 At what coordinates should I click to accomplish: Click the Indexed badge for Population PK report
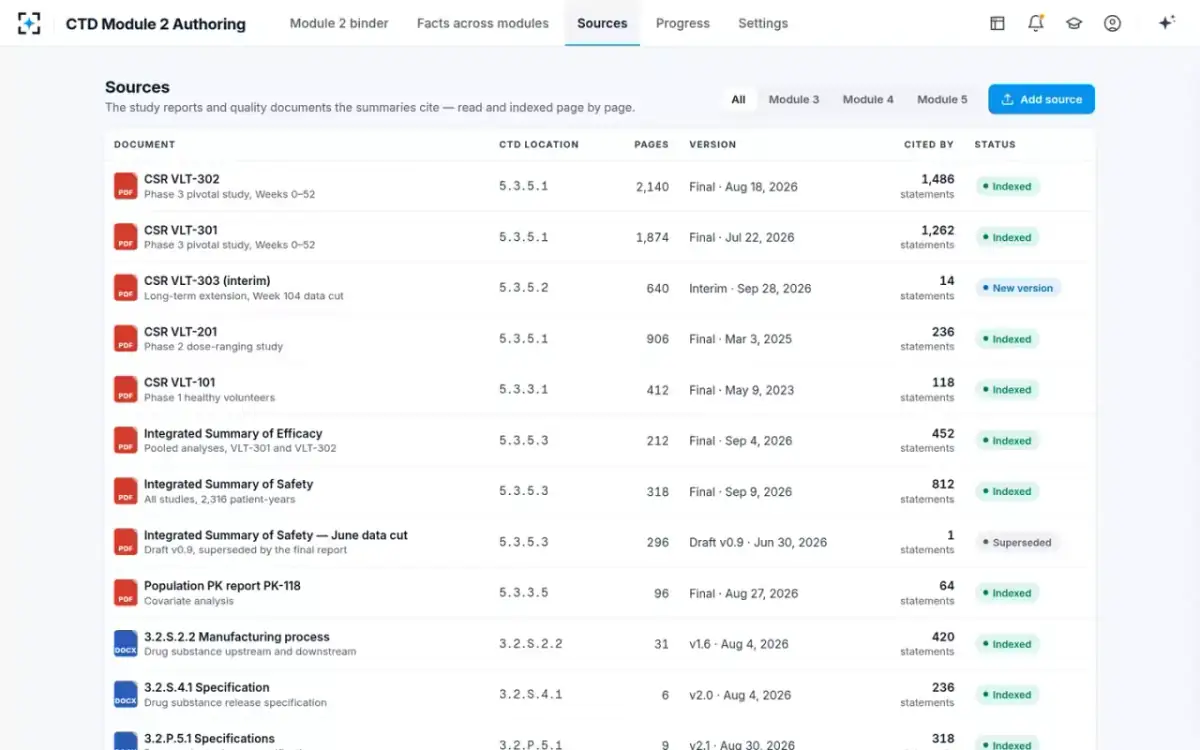[1007, 593]
